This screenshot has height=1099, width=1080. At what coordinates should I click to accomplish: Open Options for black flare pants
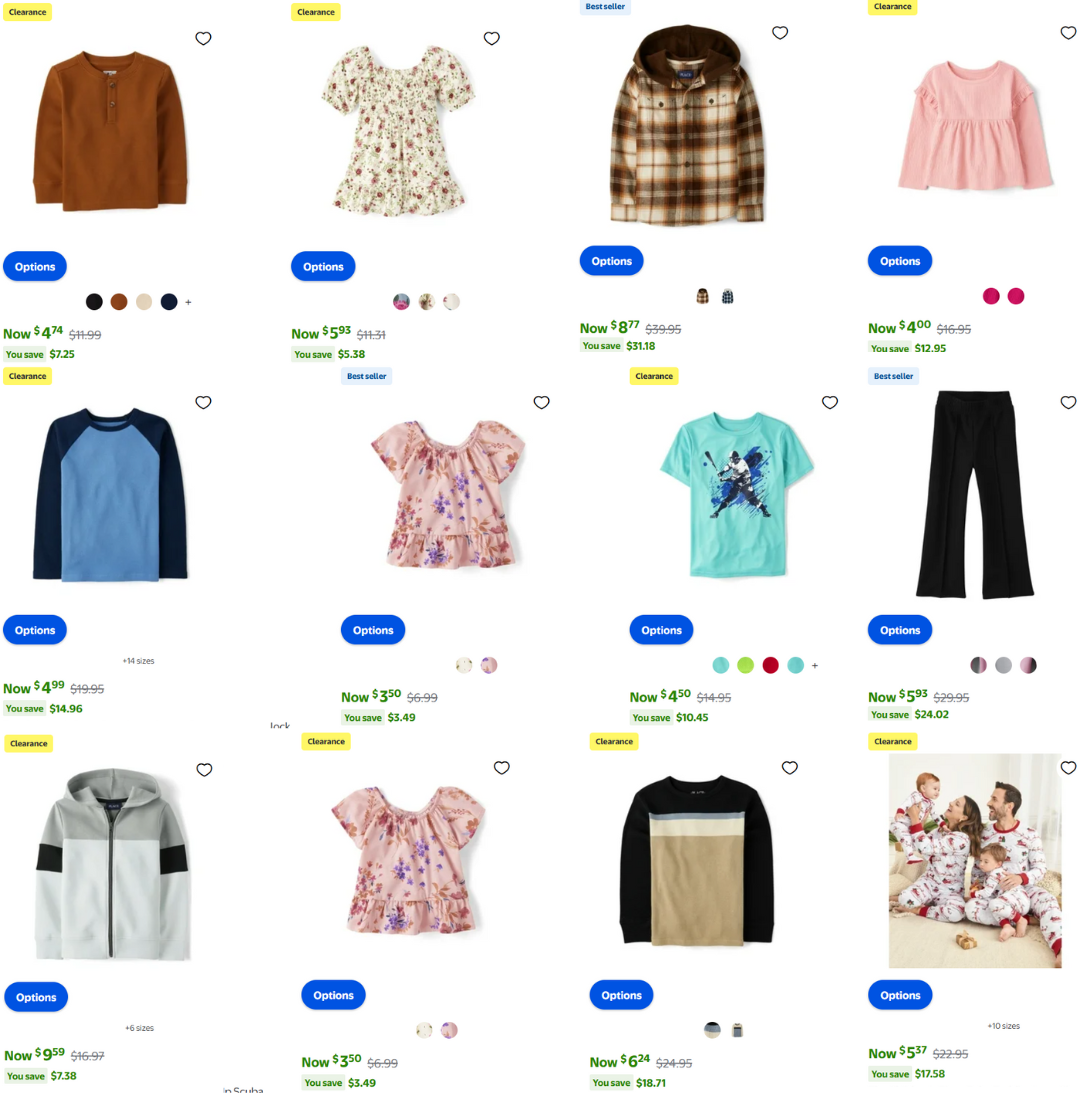tap(900, 630)
